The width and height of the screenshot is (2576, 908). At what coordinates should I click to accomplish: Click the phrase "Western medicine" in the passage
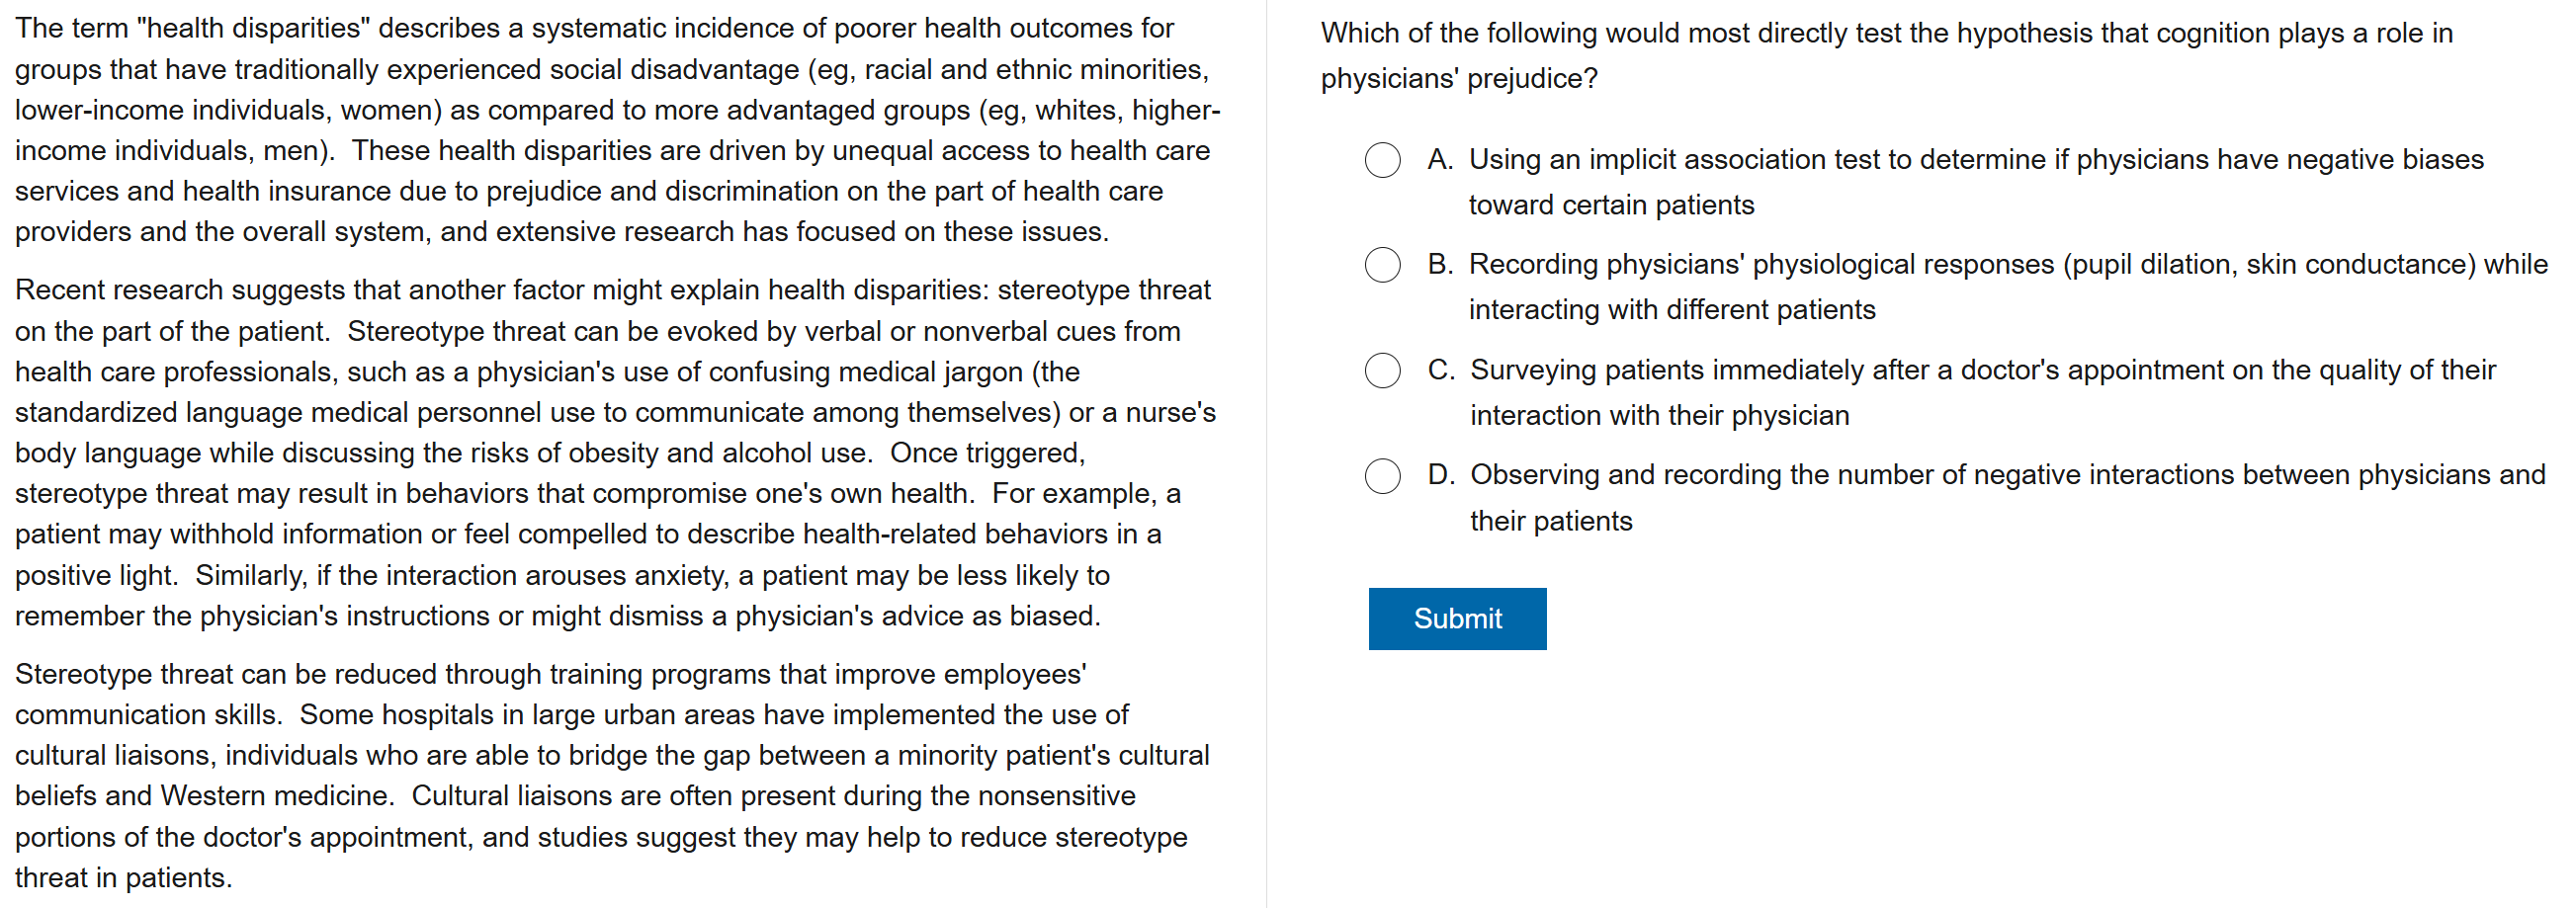pos(274,796)
